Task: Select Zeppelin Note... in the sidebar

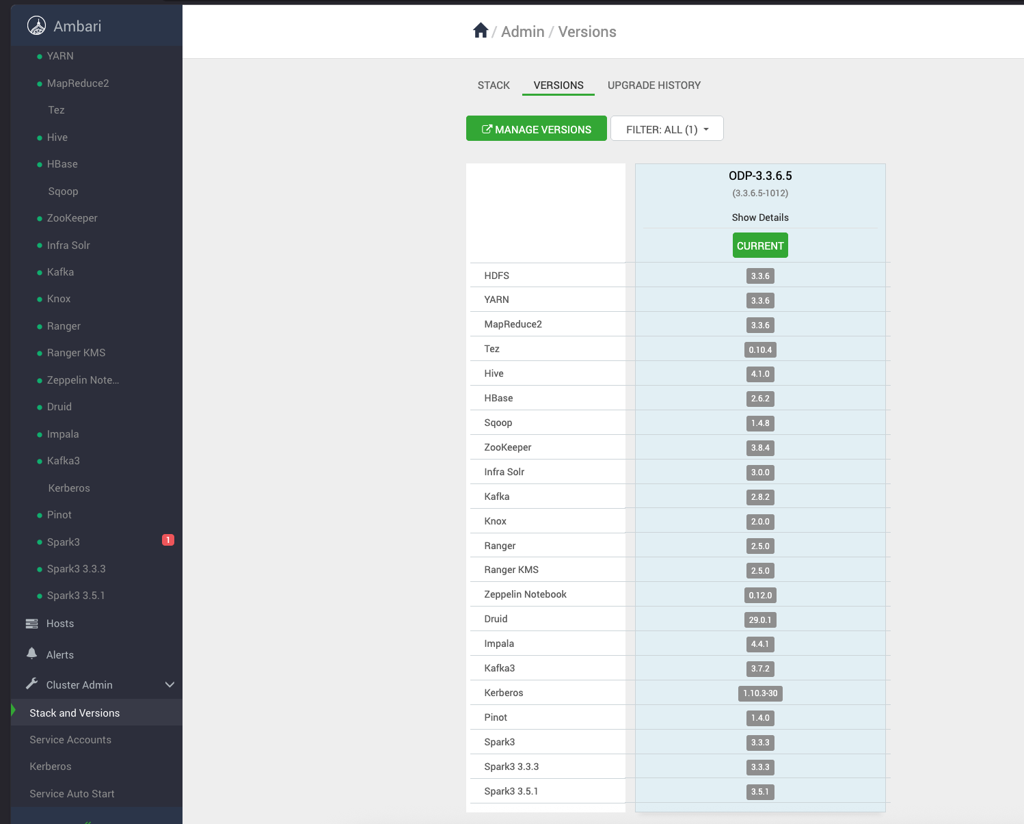Action: [83, 380]
